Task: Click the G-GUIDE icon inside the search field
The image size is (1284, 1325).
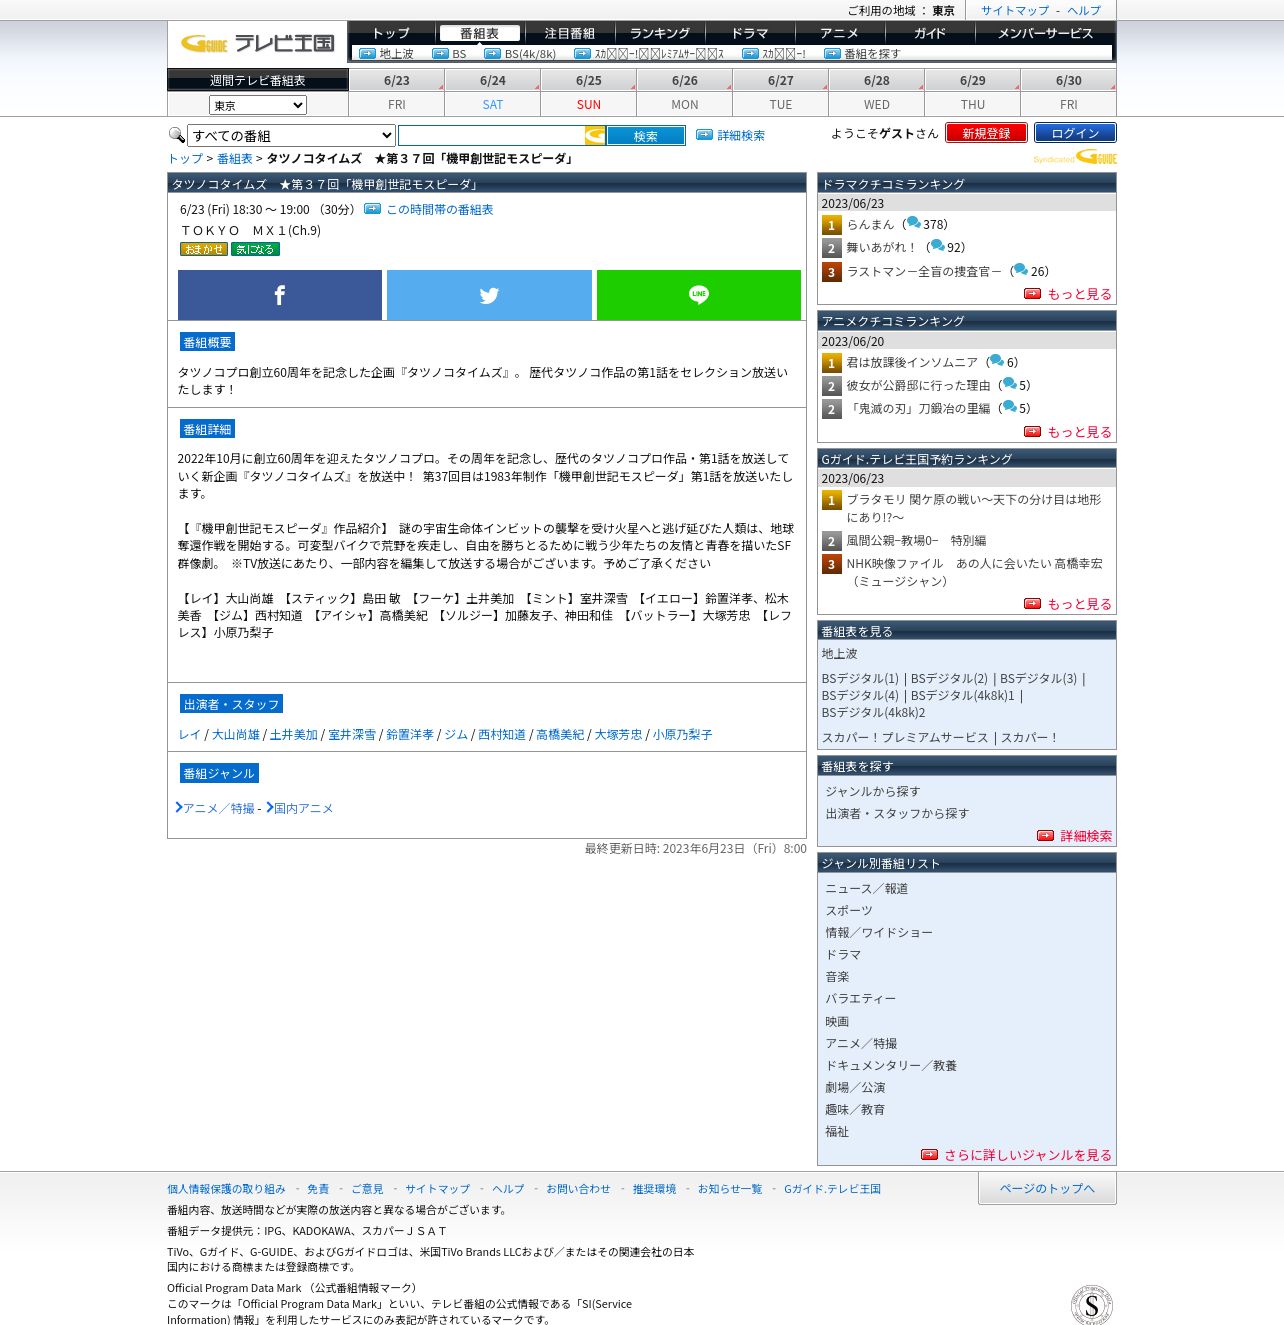Action: pos(595,135)
